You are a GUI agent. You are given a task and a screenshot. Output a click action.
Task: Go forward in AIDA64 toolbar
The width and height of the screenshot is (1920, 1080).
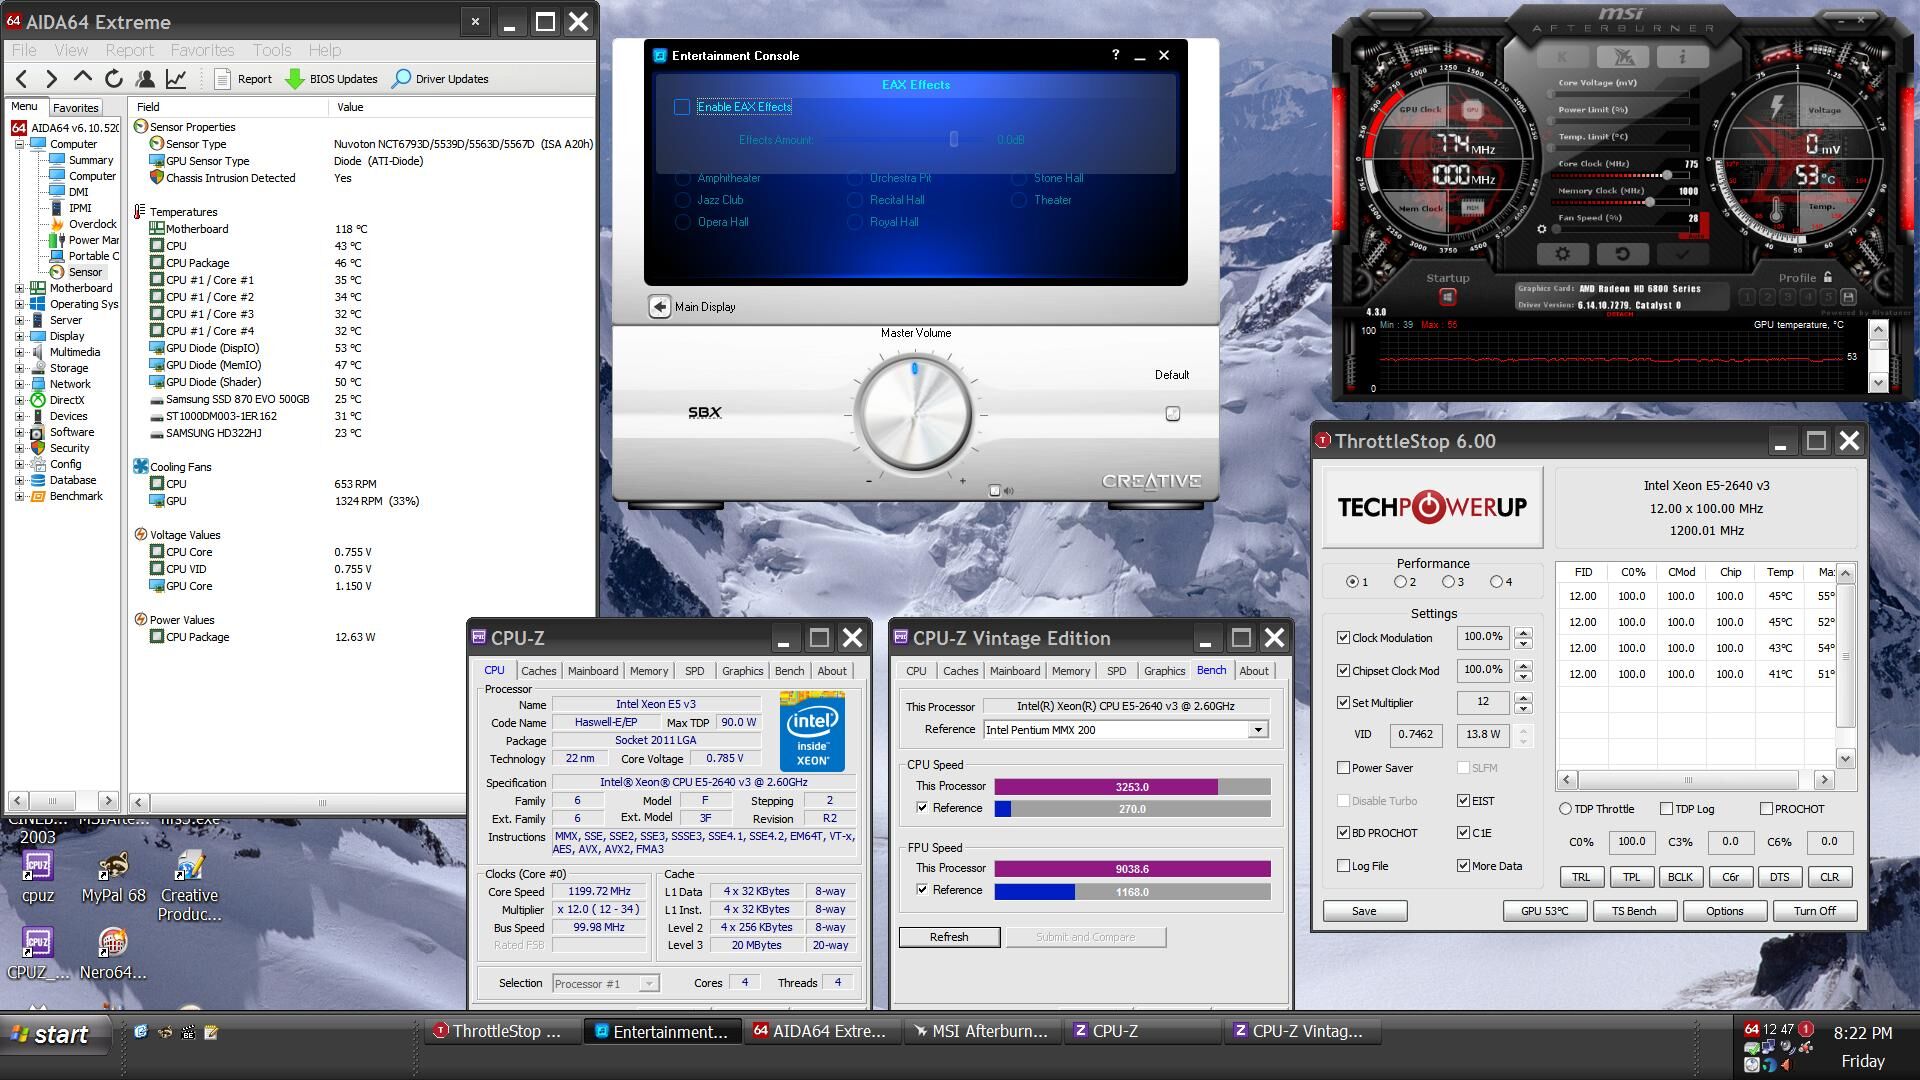52,79
